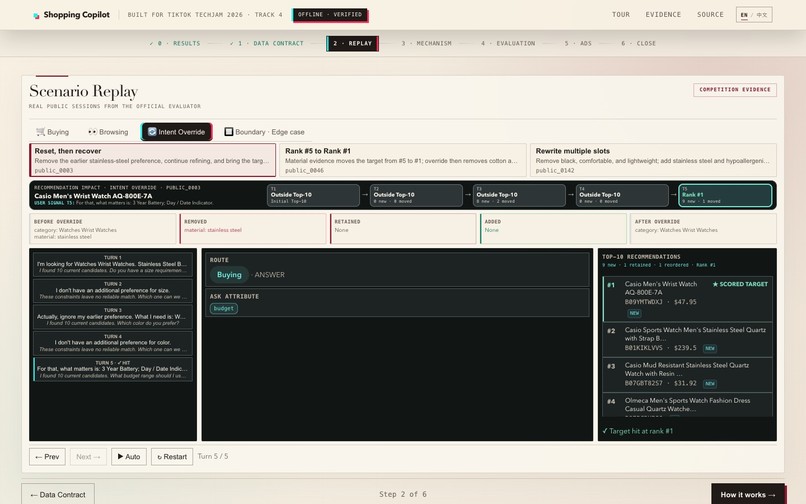This screenshot has height=504, width=806.
Task: Choose the 'Rewrite multiple slots' scenario card
Action: point(653,160)
